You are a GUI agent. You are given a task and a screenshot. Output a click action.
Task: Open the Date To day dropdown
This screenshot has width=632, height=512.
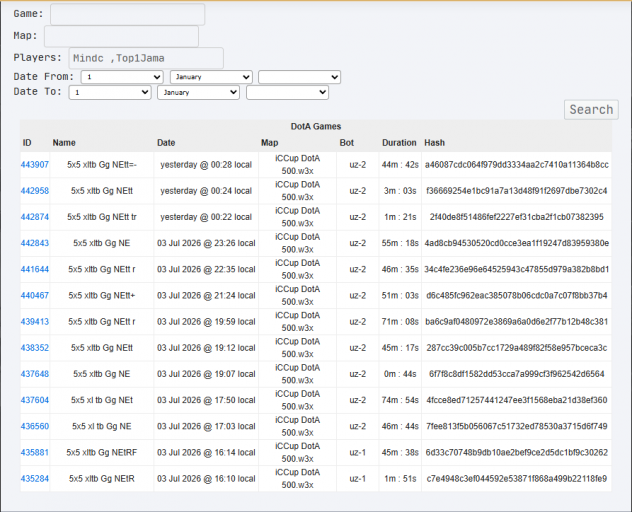(x=110, y=92)
